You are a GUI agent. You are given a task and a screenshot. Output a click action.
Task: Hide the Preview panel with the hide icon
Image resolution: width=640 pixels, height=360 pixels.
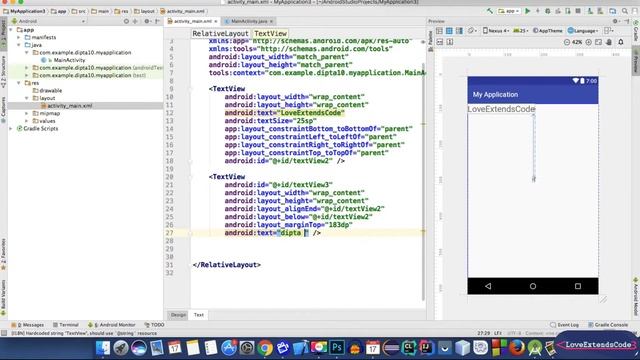click(627, 21)
